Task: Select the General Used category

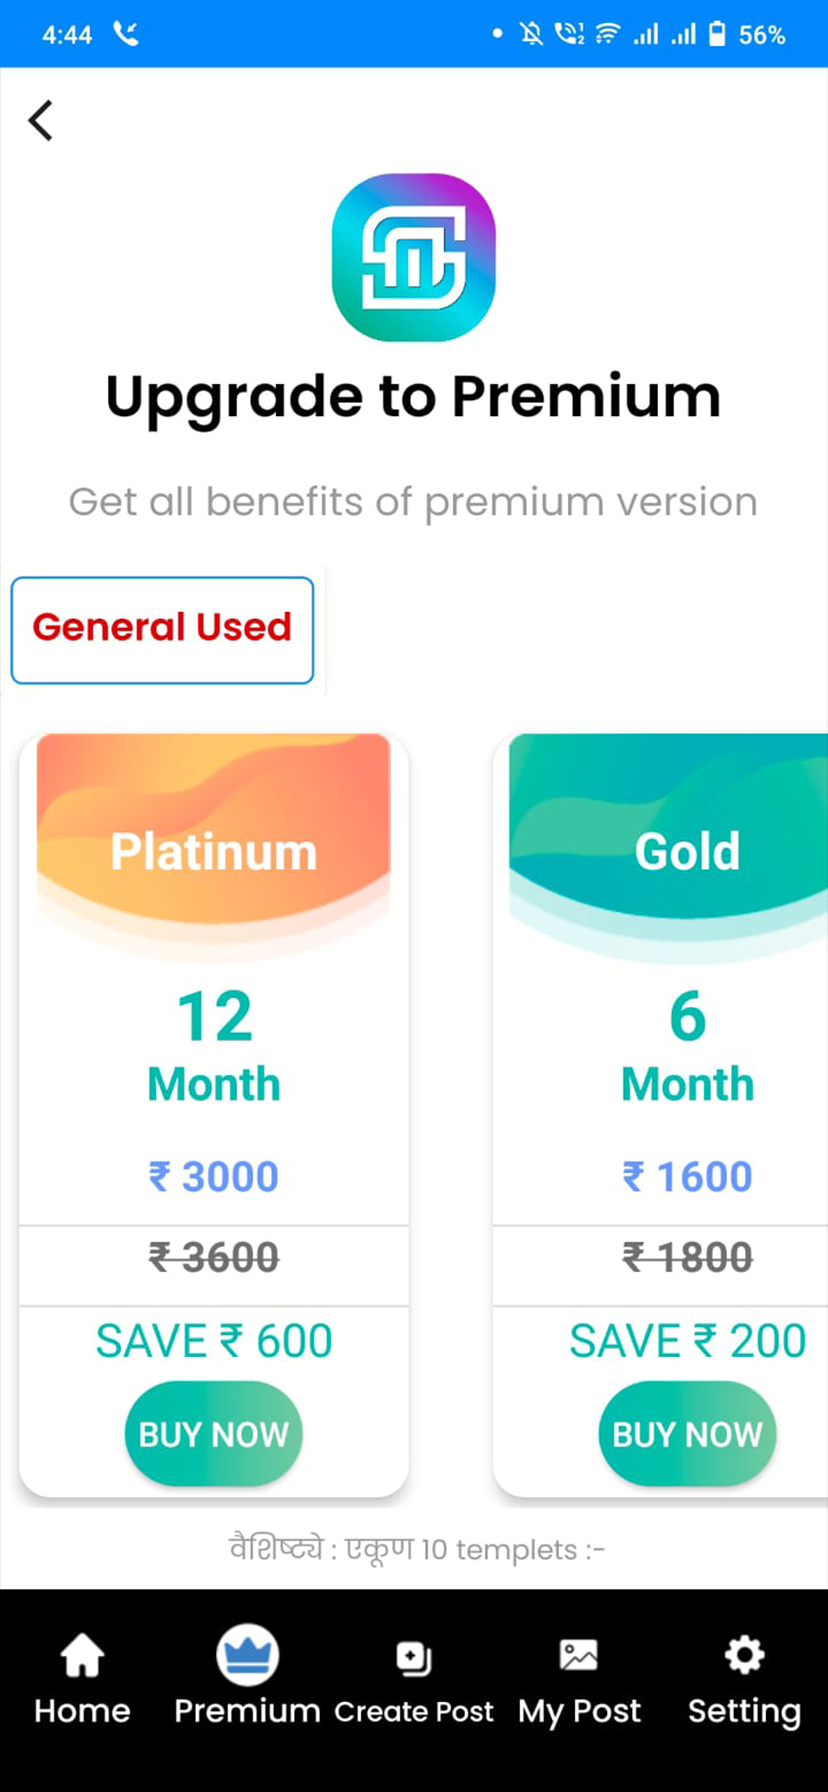Action: [162, 629]
